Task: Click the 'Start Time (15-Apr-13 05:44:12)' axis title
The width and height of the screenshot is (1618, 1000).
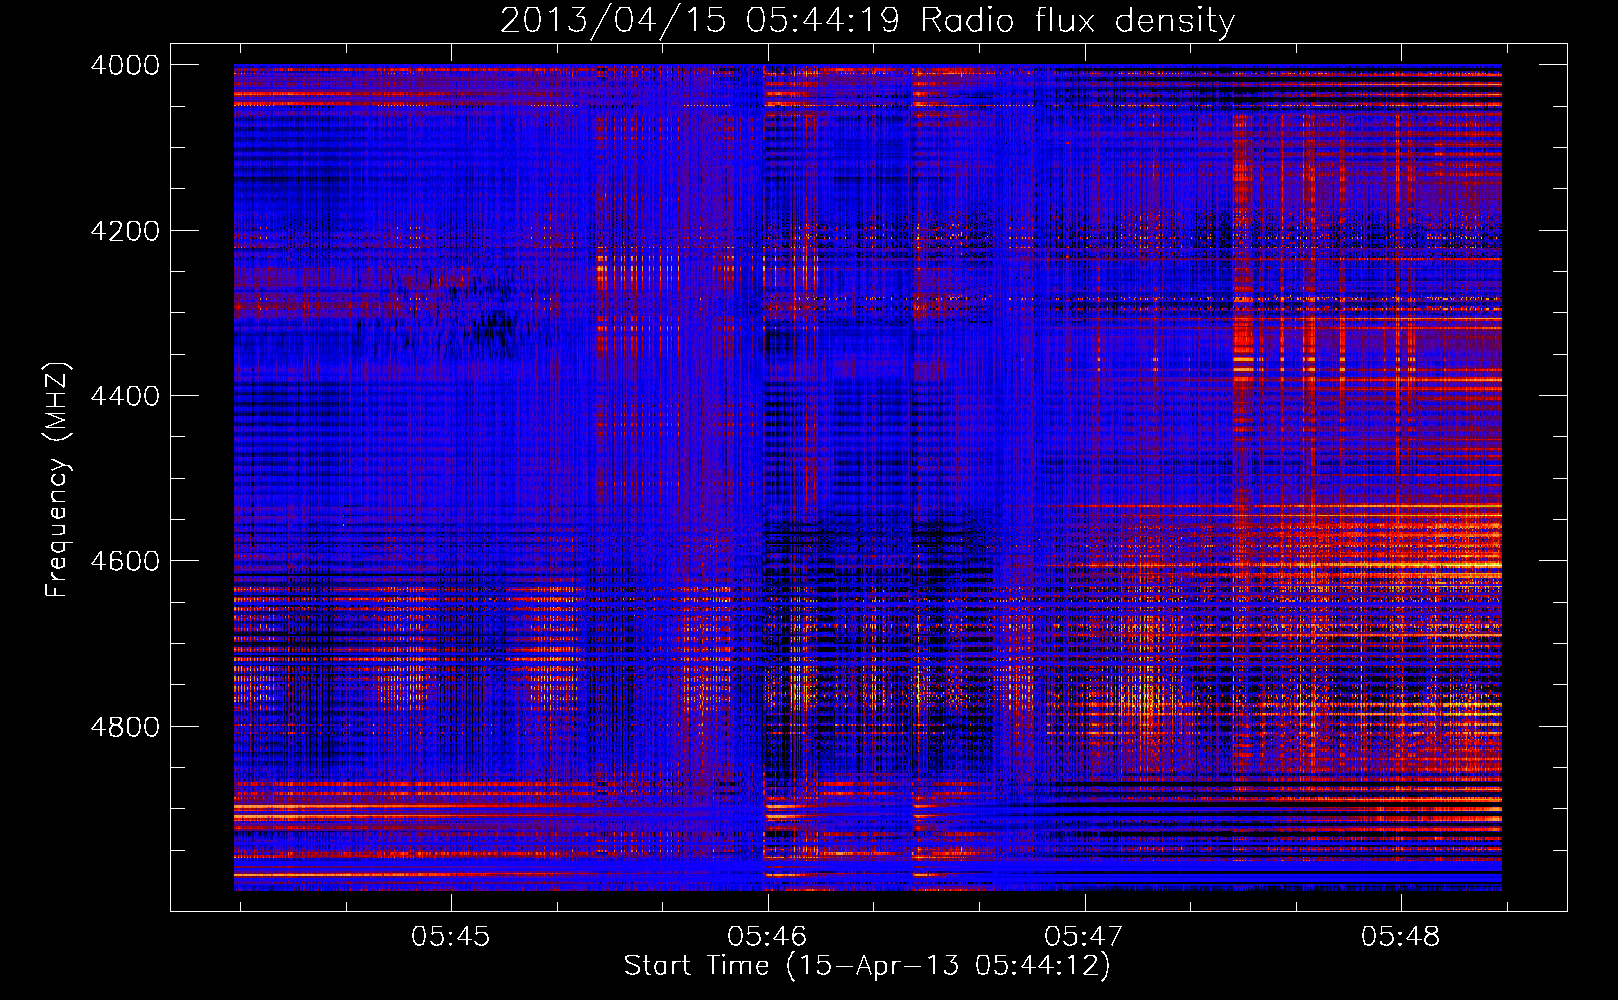Action: coord(867,966)
